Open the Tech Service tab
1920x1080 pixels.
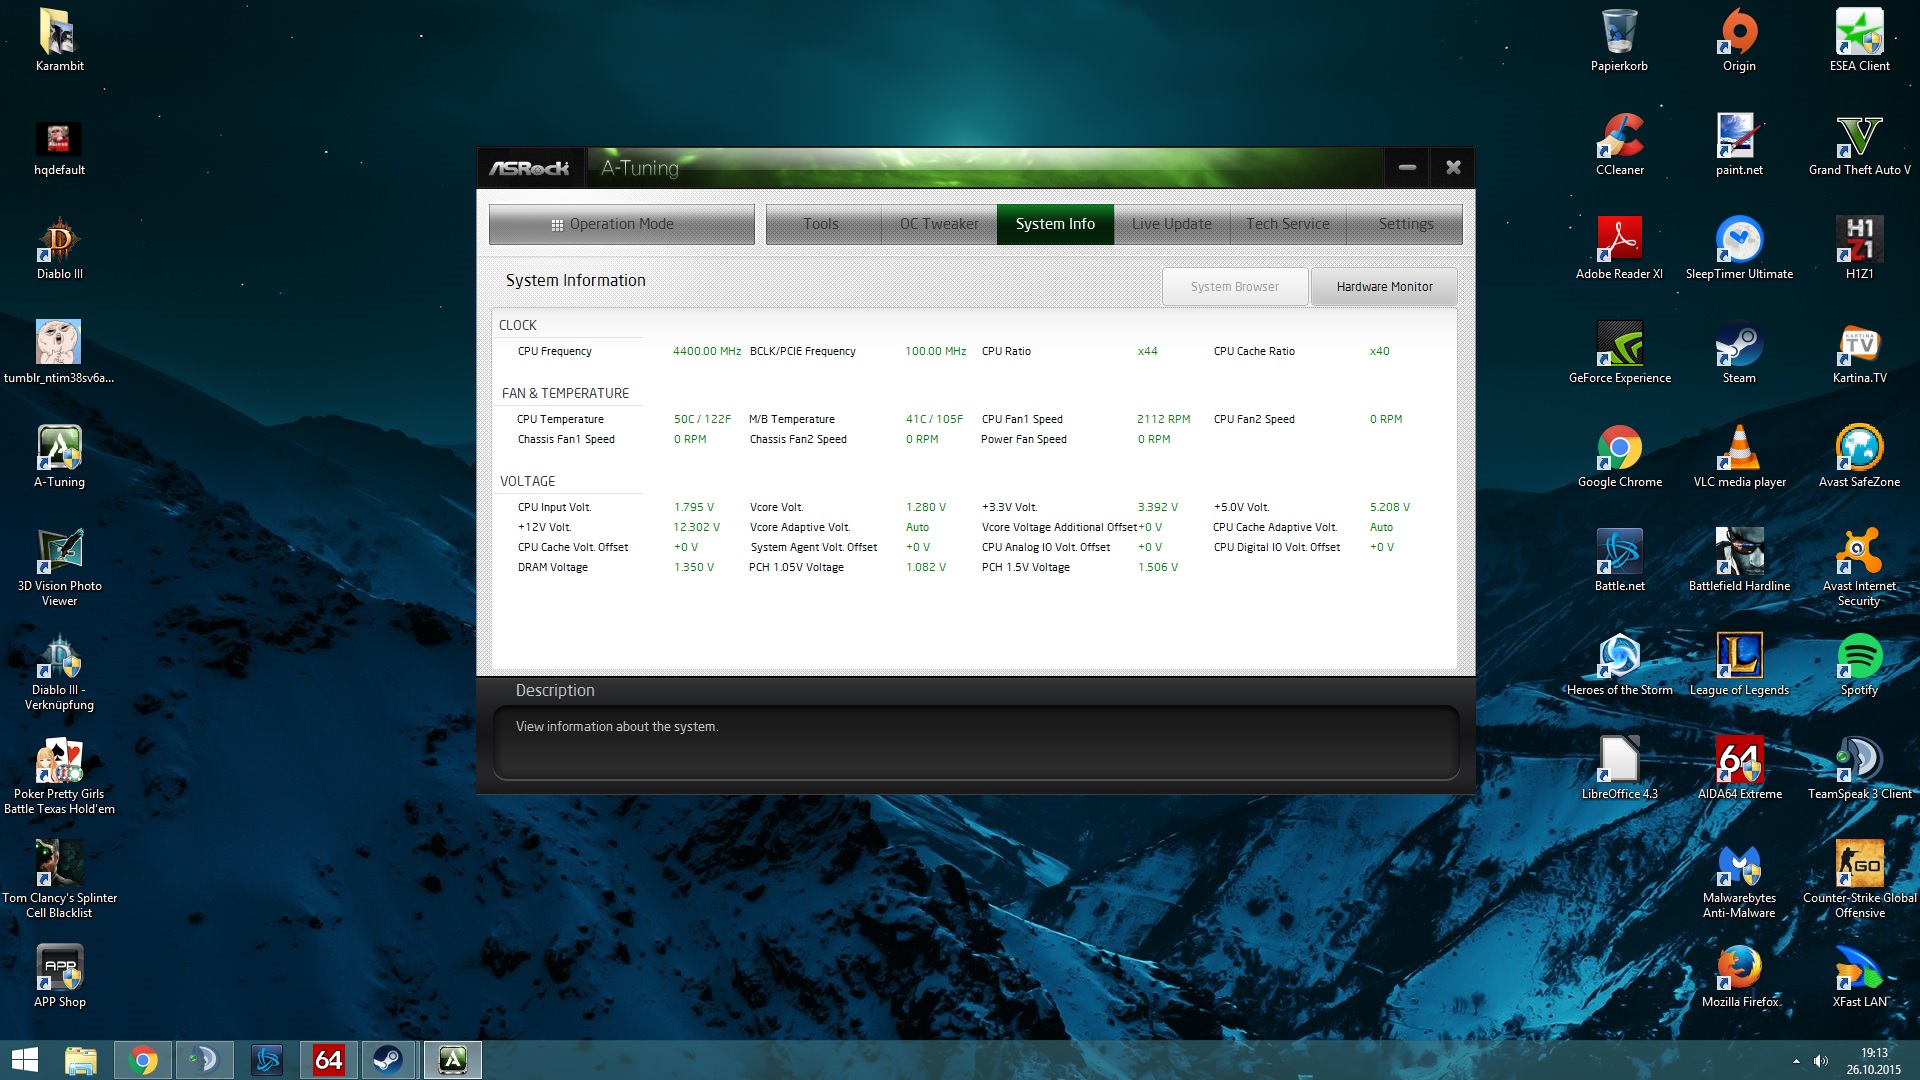point(1287,224)
